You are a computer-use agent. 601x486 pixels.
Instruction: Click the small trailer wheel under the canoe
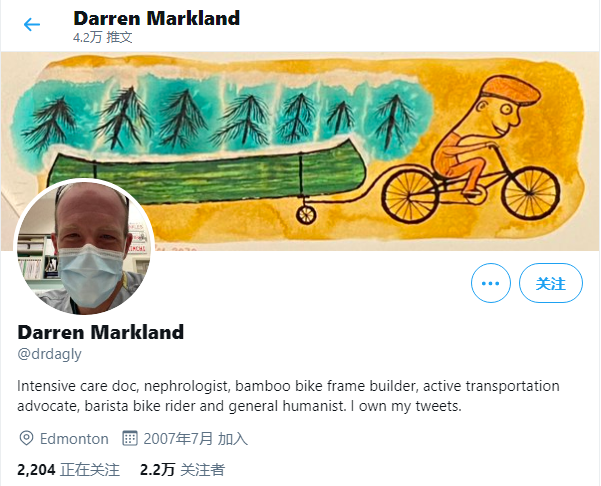[306, 215]
